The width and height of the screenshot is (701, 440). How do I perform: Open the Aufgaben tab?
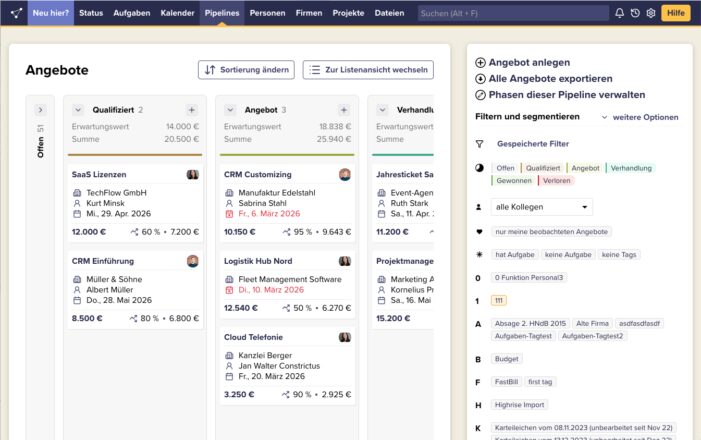[x=131, y=13]
